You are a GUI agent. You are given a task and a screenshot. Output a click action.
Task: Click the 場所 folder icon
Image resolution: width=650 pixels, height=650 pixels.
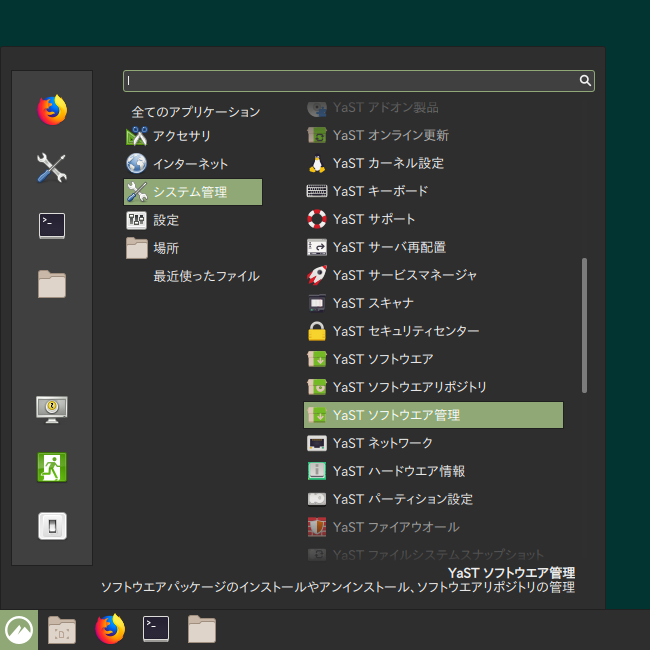(136, 248)
